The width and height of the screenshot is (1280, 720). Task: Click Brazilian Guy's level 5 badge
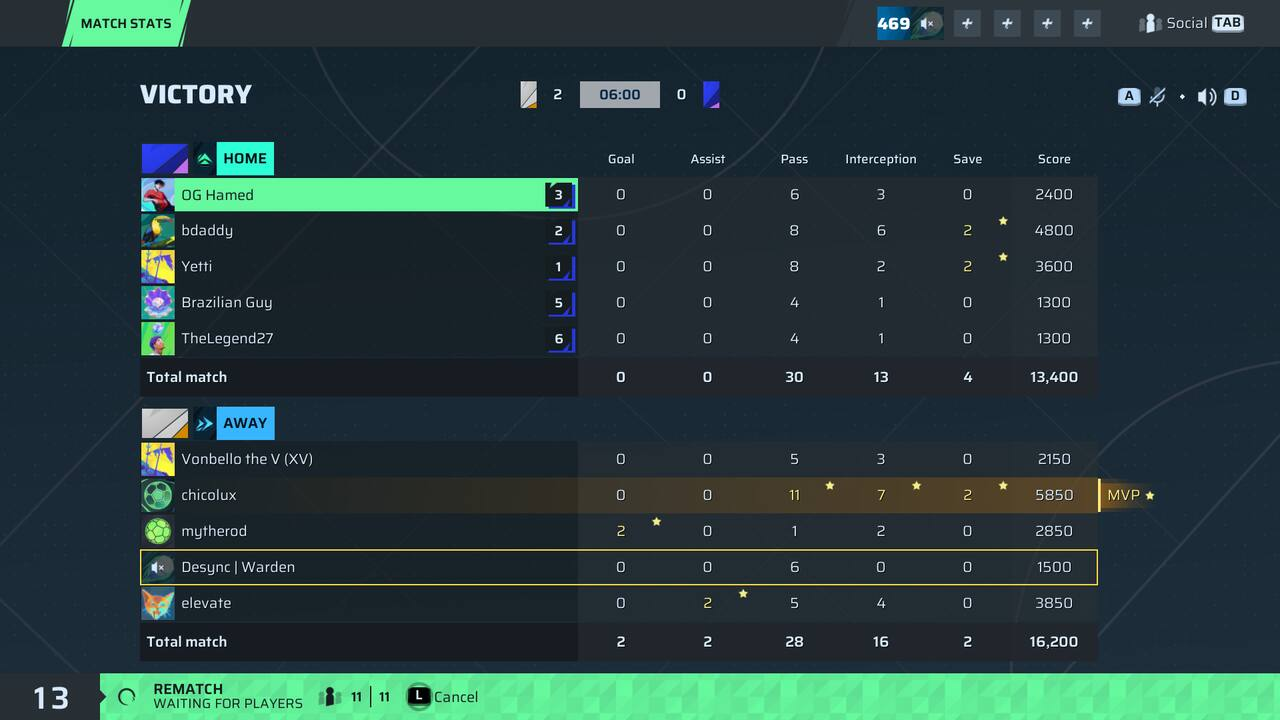pos(559,303)
